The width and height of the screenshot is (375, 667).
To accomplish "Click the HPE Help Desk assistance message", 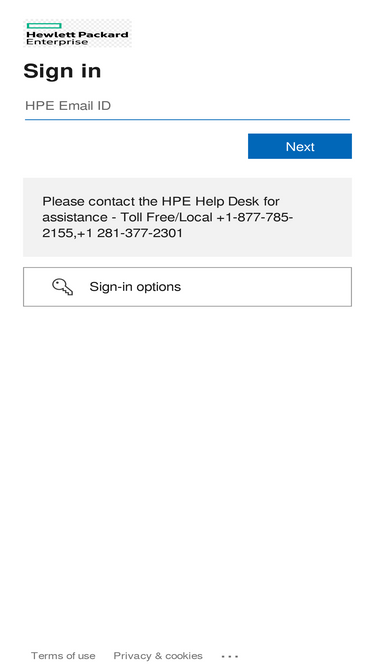I will (188, 217).
